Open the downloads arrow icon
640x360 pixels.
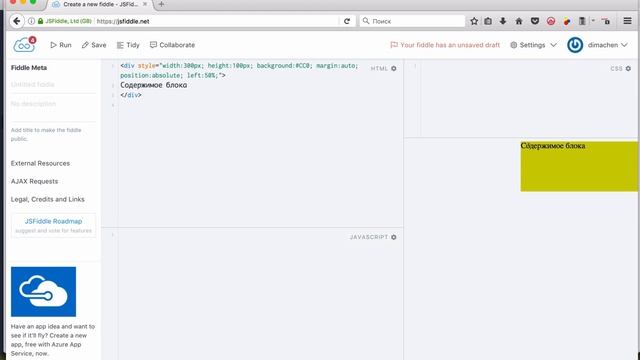click(x=503, y=21)
